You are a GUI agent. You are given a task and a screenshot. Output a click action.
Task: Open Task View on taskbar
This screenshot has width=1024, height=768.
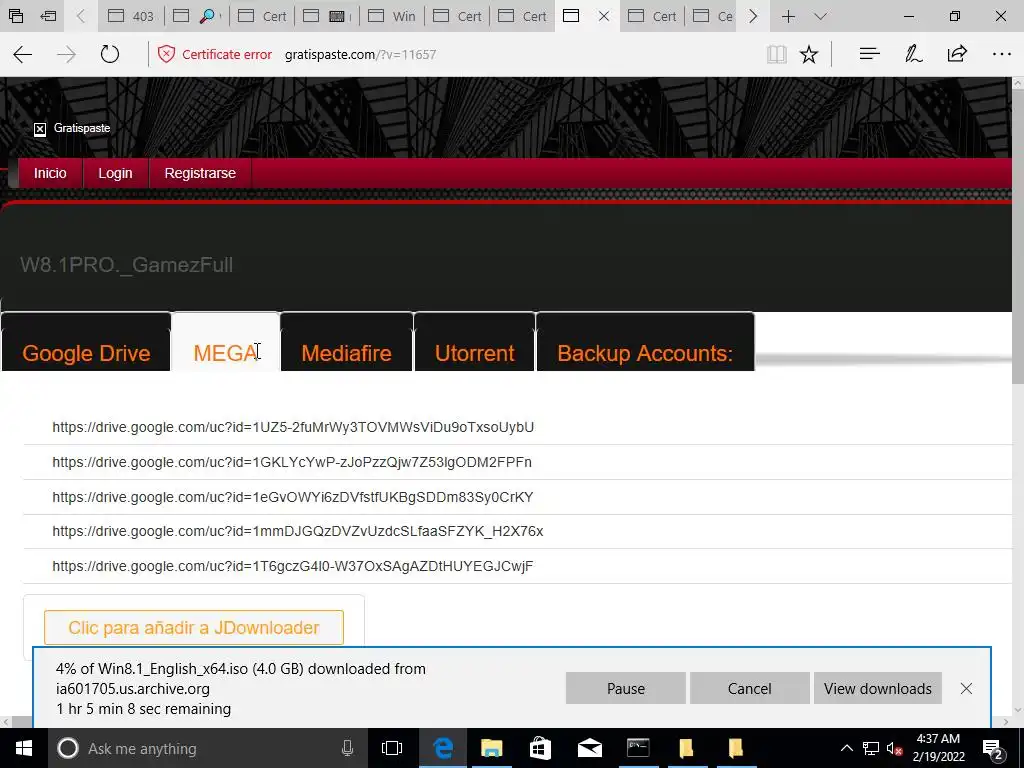[392, 748]
